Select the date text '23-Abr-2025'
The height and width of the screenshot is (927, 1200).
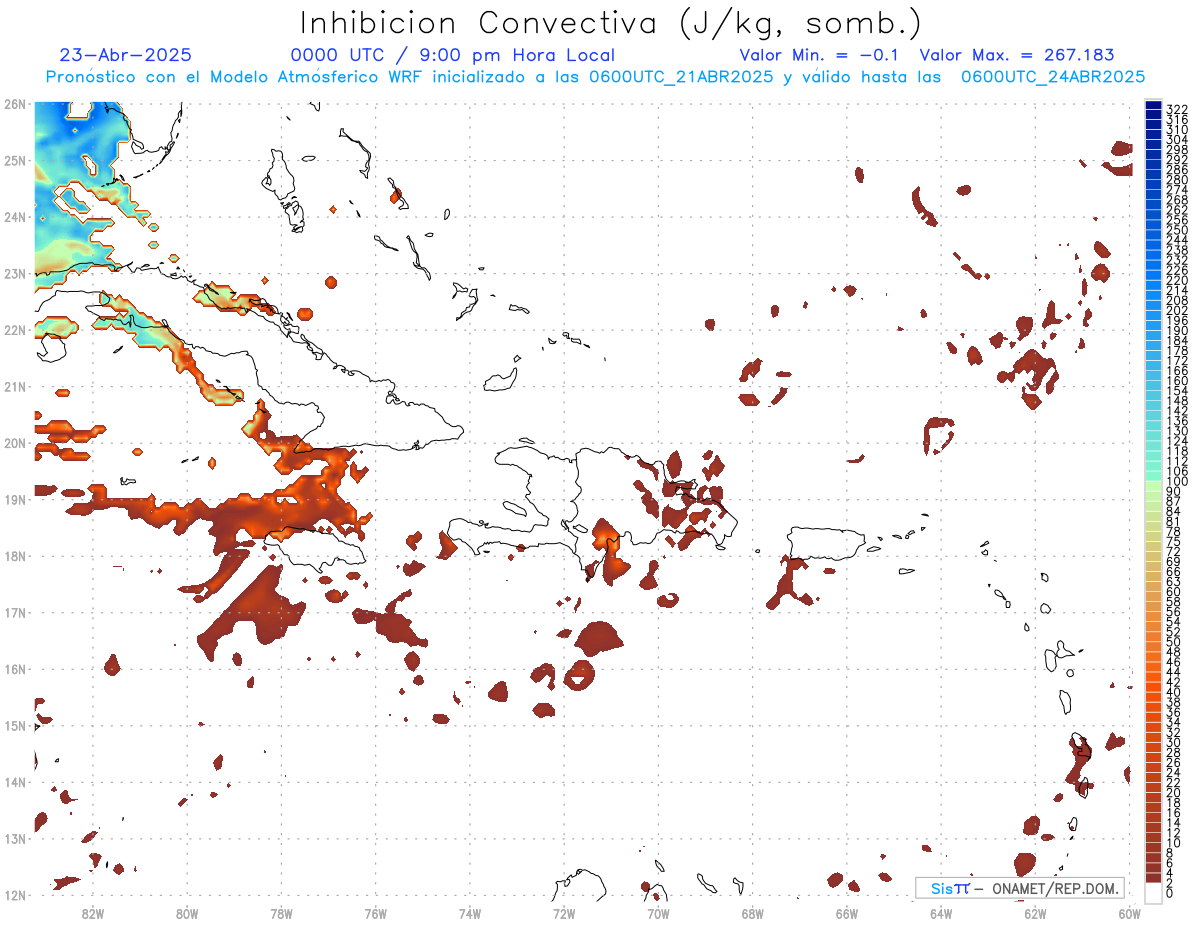tap(126, 56)
